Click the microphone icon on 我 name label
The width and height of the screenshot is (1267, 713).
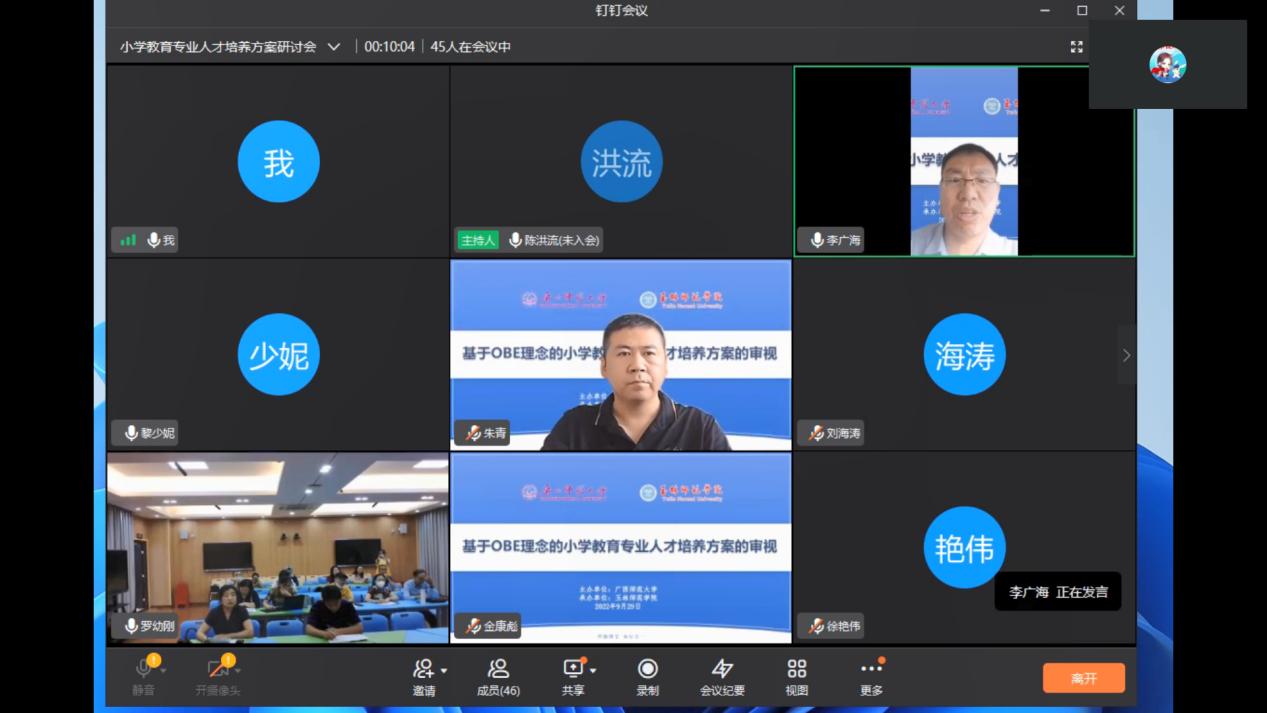pos(154,240)
